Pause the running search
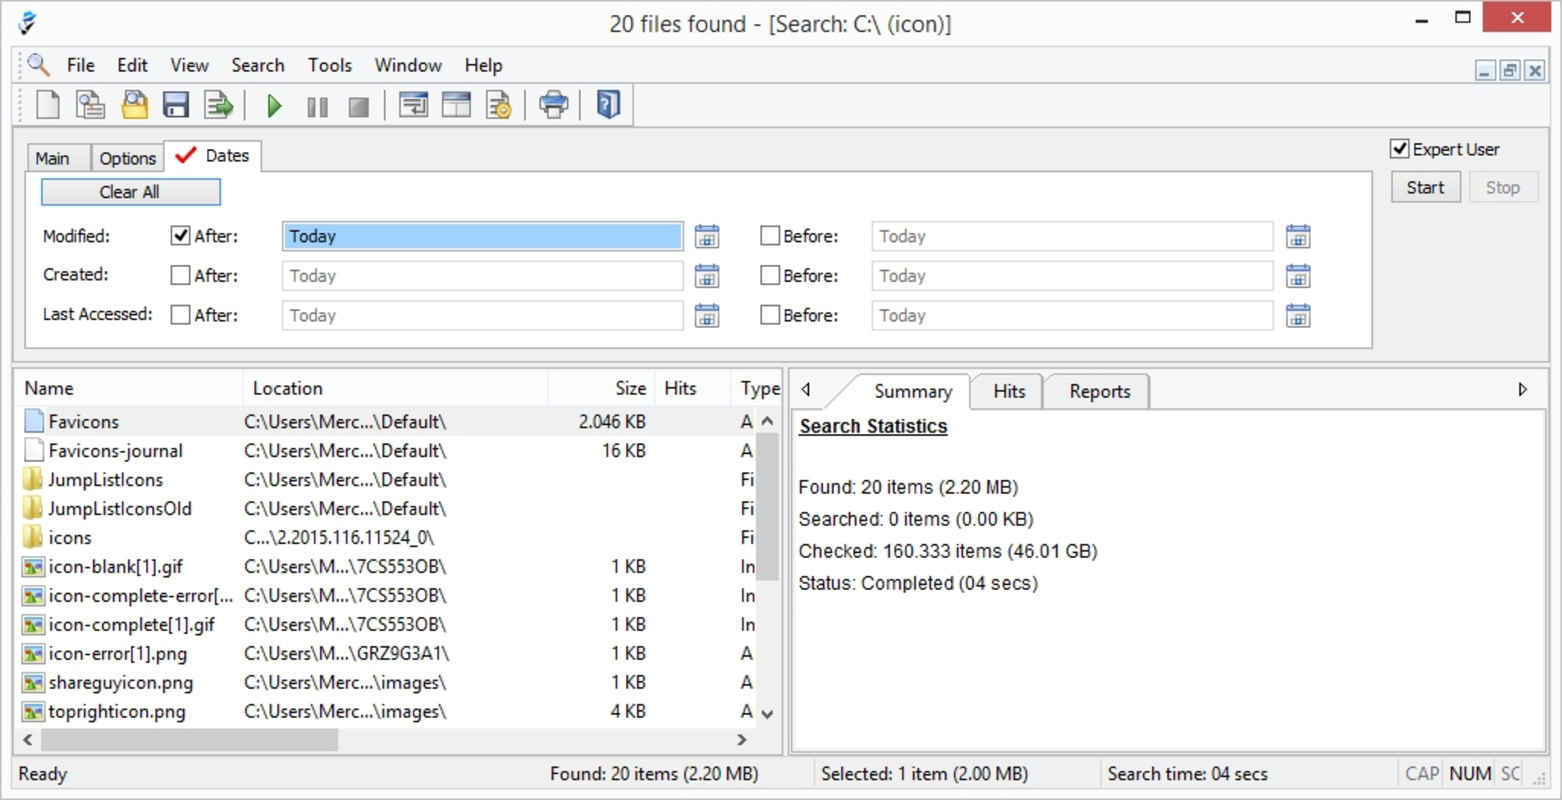Image resolution: width=1562 pixels, height=800 pixels. click(316, 105)
